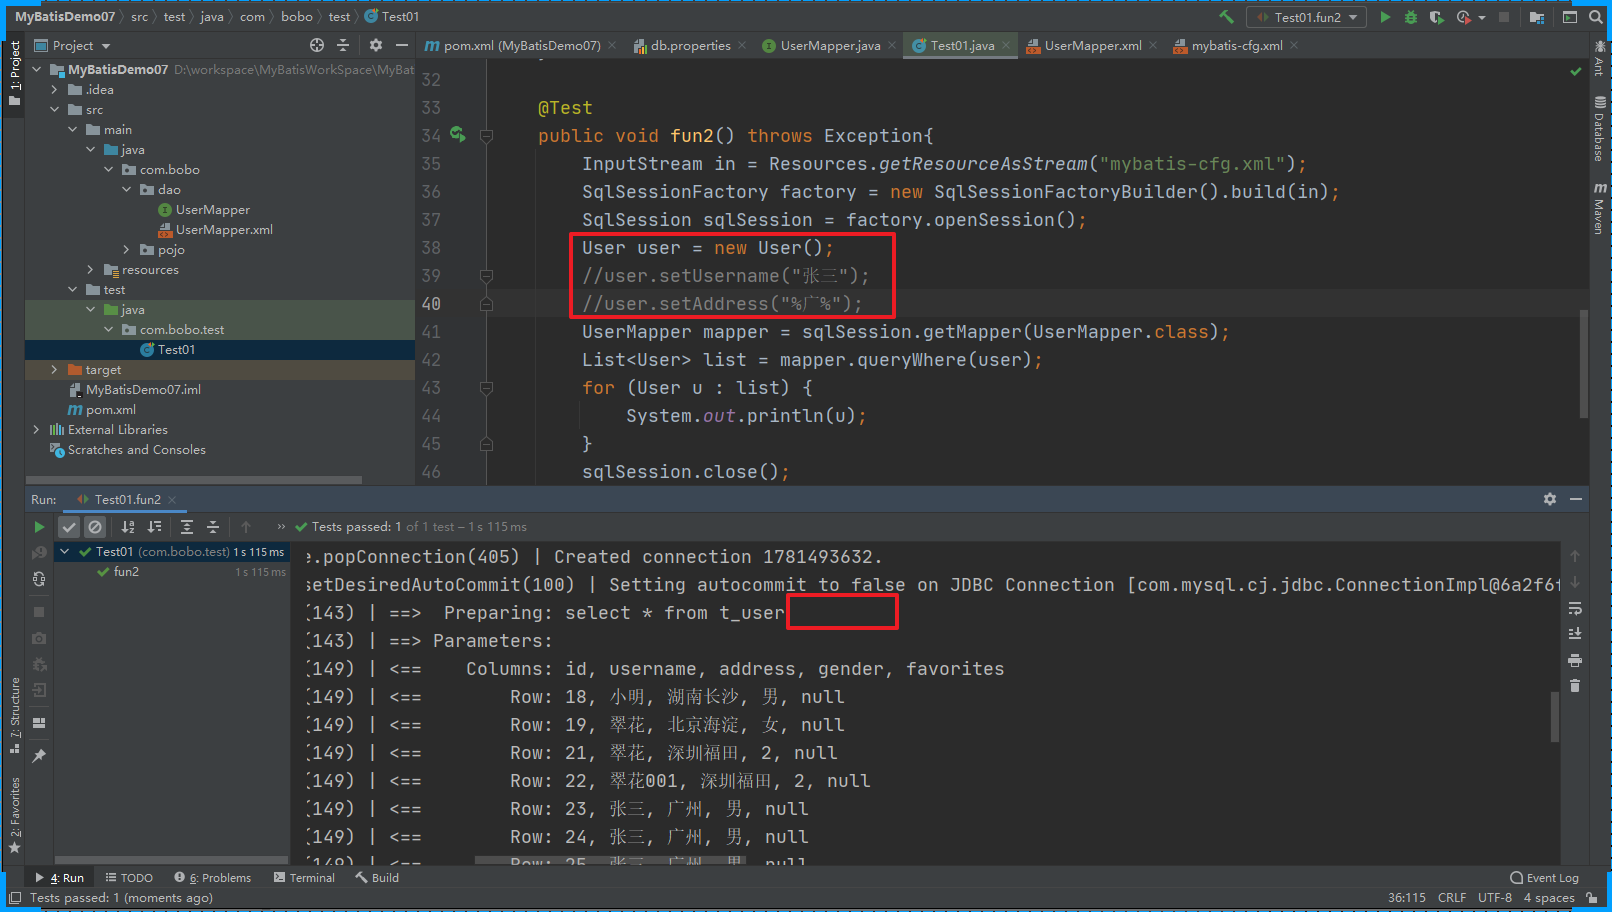Select fun2 in test results tree
The image size is (1612, 912).
click(126, 572)
